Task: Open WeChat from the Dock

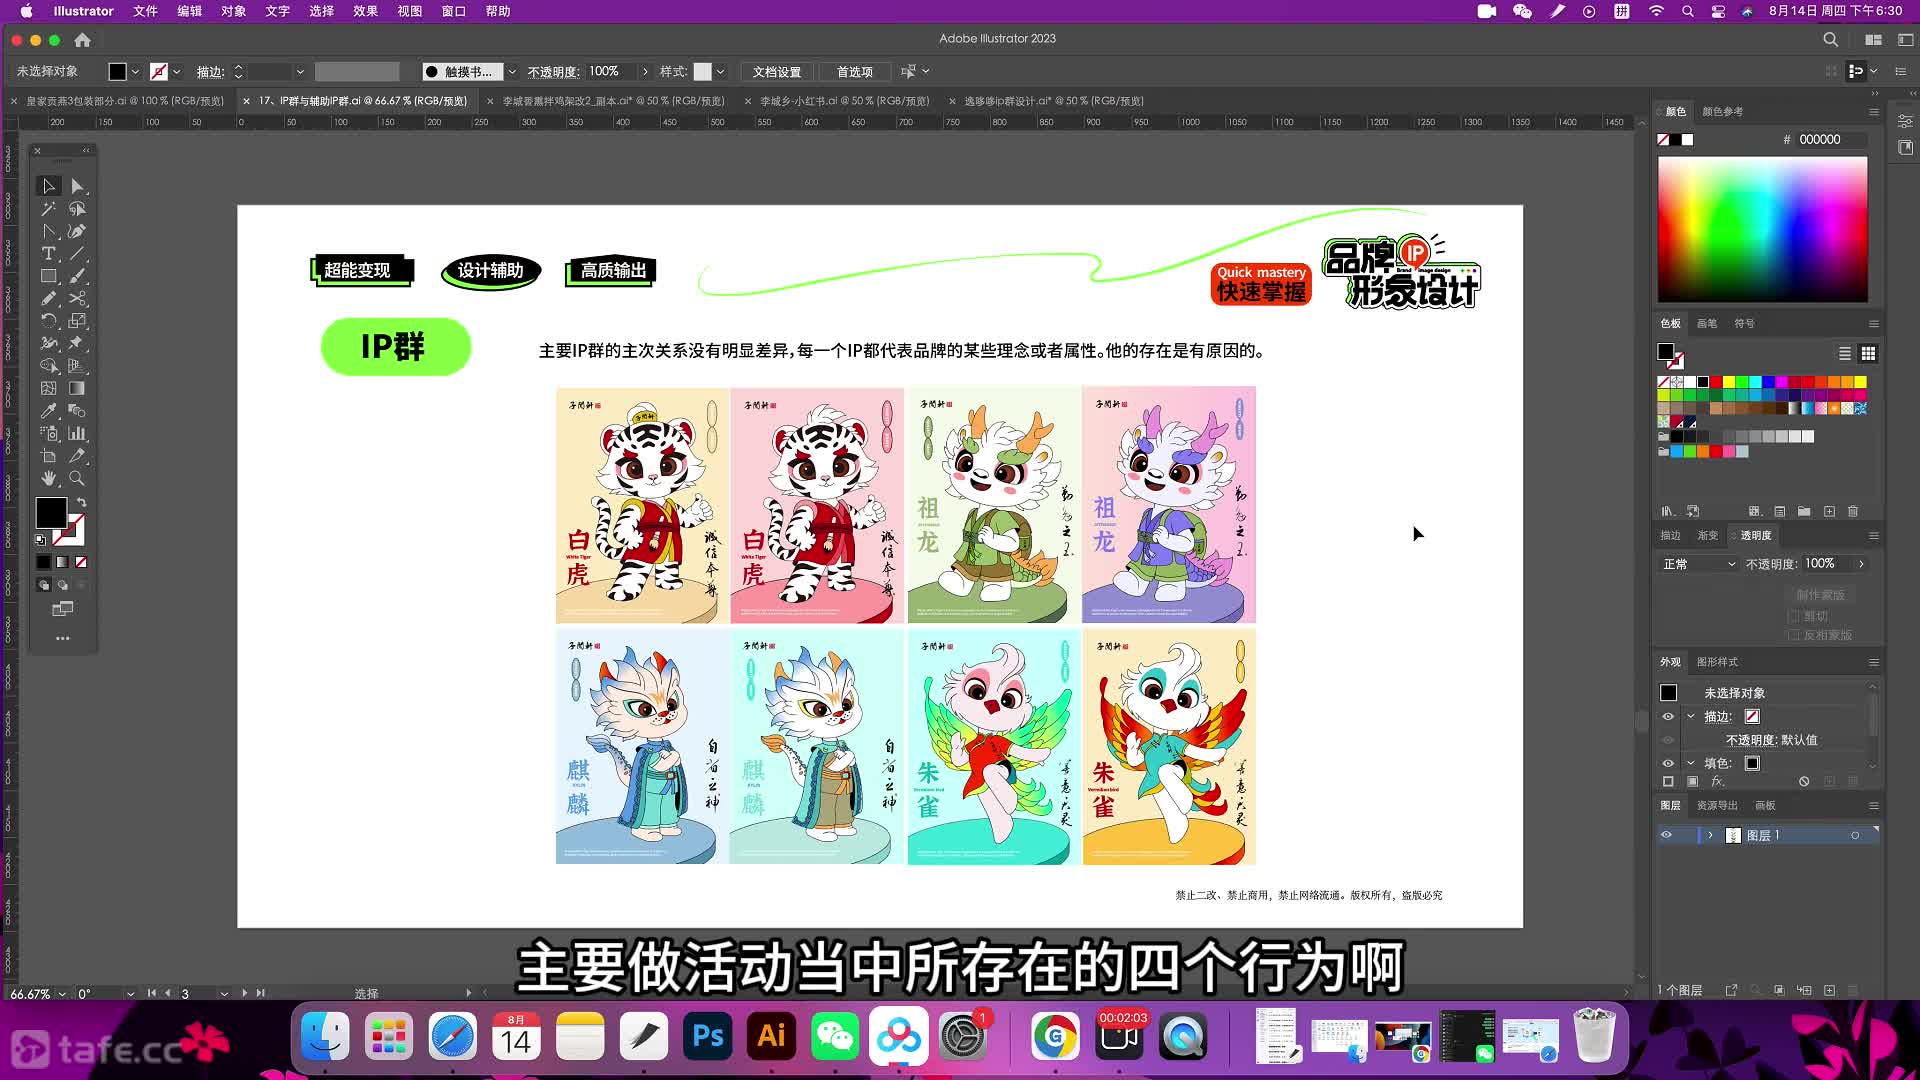Action: coord(835,1036)
